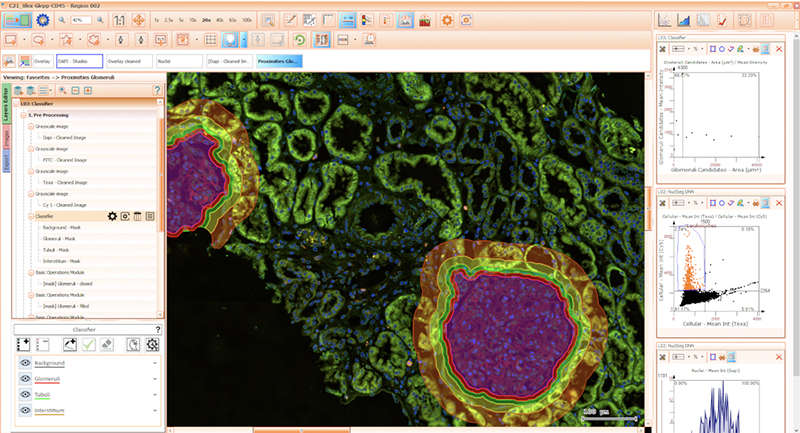The height and width of the screenshot is (433, 800).
Task: Click the pan arrows navigation tool
Action: pyautogui.click(x=139, y=20)
